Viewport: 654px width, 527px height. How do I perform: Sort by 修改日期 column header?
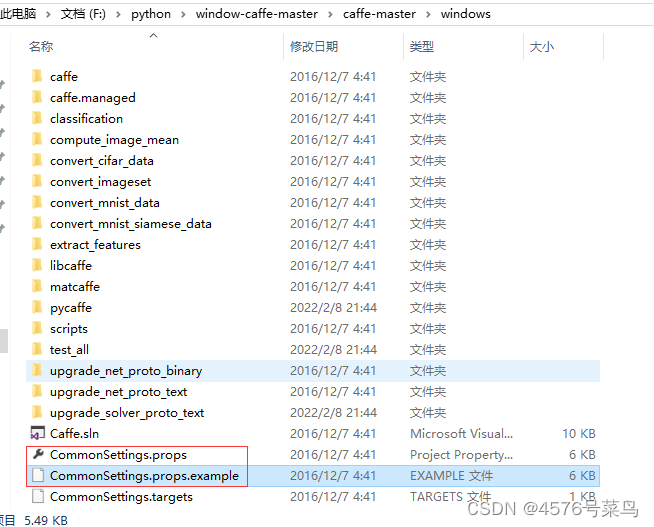coord(314,46)
